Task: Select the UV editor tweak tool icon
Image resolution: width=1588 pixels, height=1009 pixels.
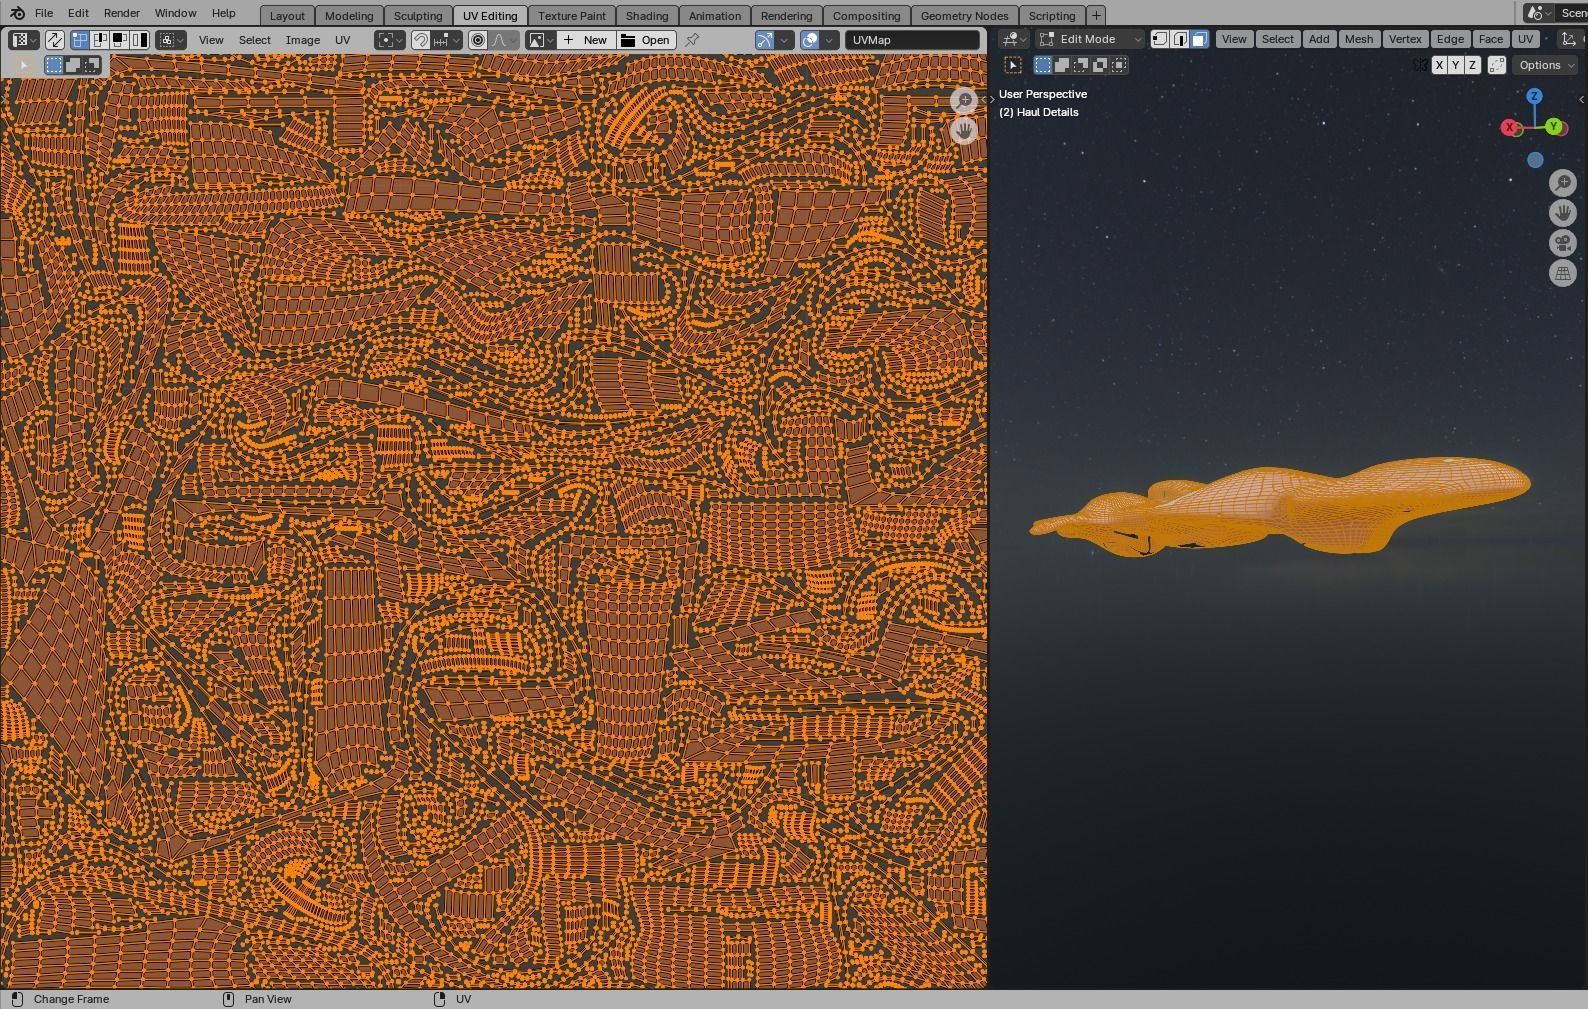Action: pos(25,65)
